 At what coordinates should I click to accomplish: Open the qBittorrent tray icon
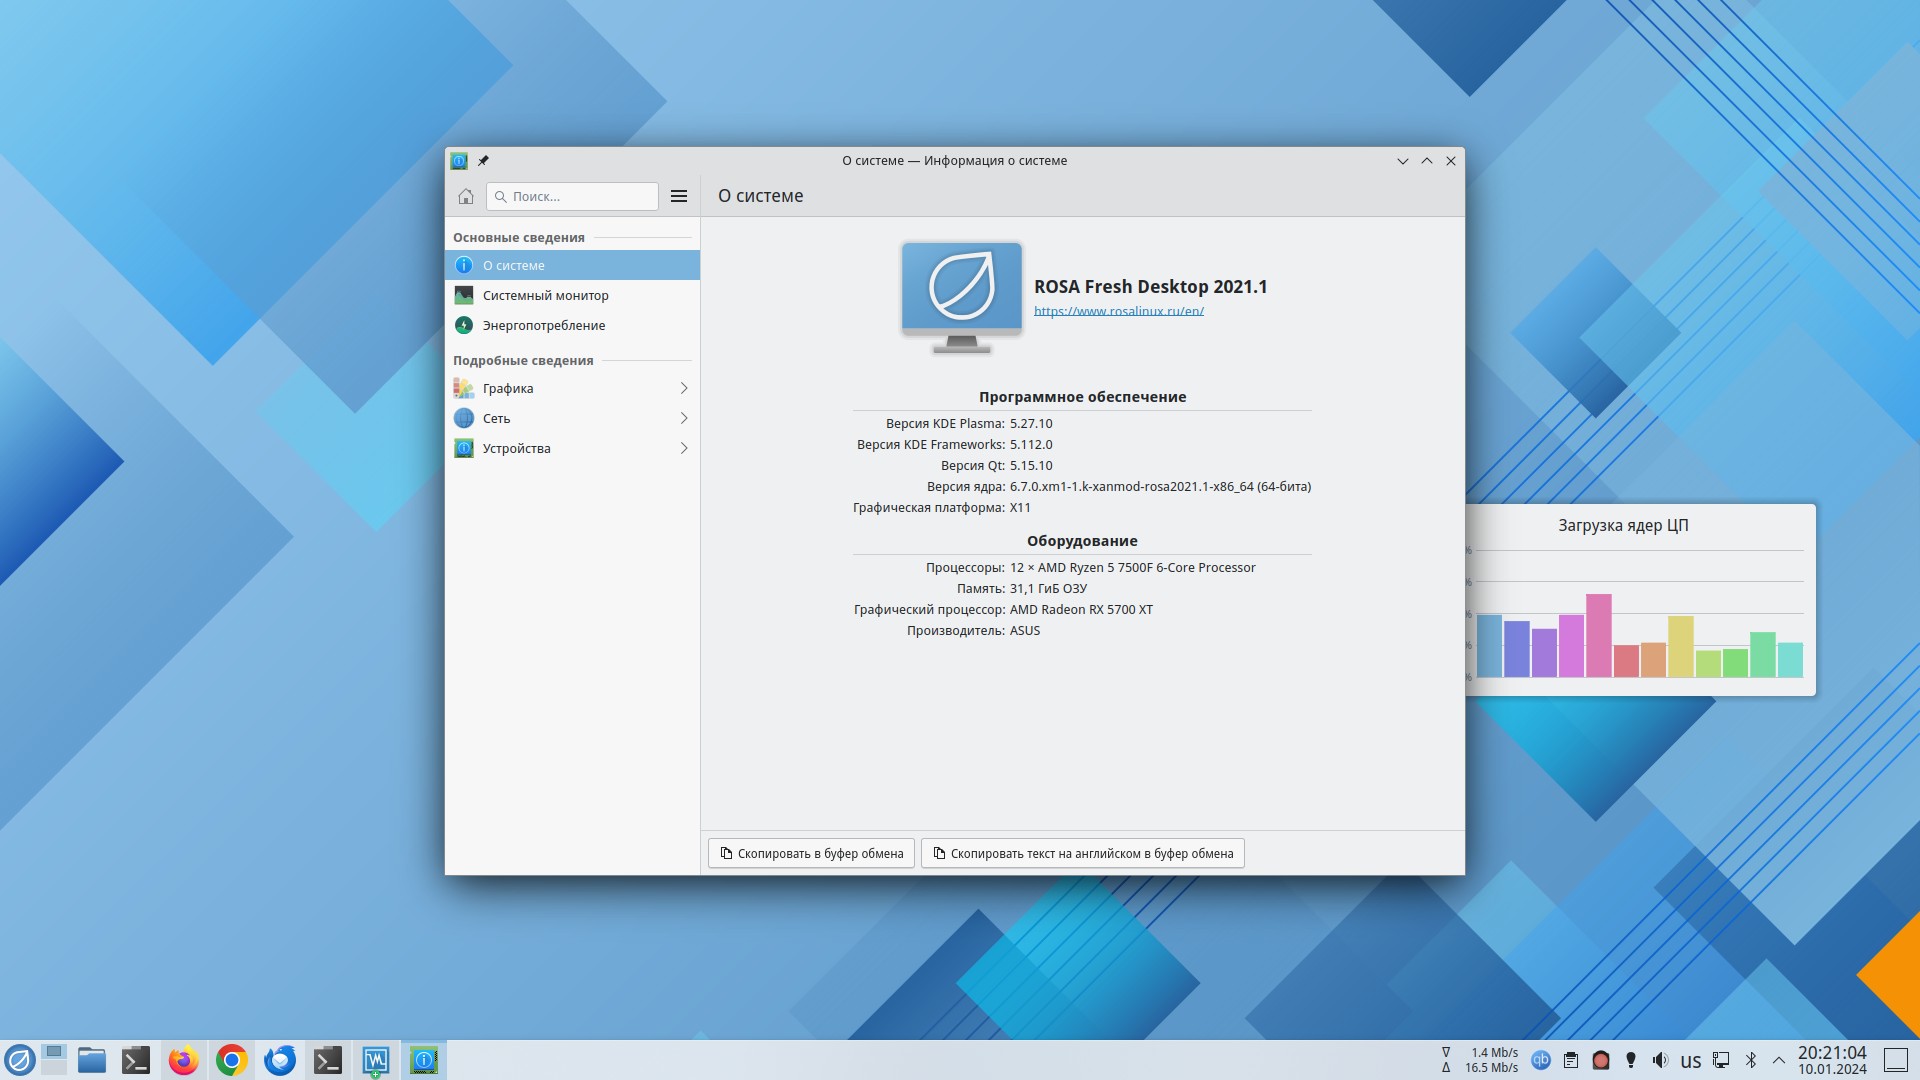point(1541,1060)
